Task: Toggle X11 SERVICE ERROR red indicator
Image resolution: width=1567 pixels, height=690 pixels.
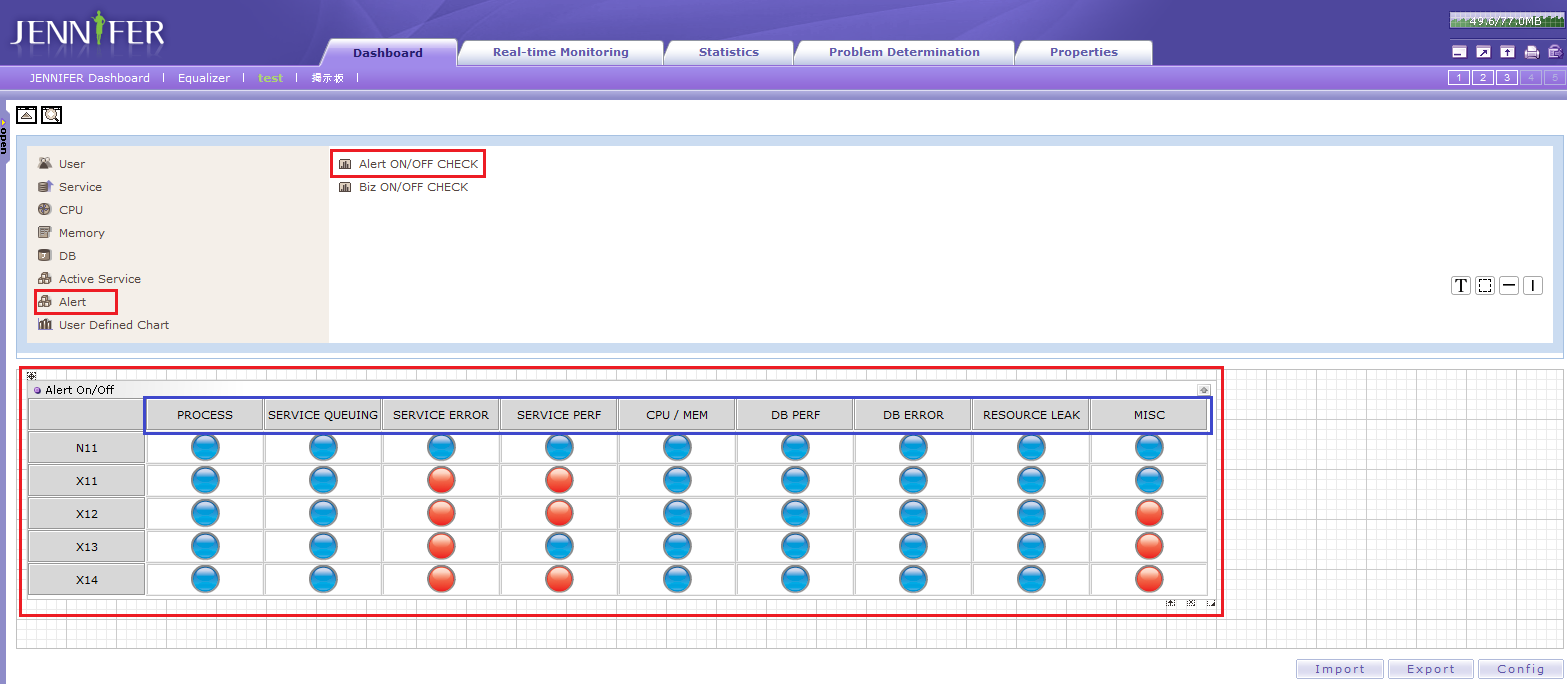Action: click(x=441, y=481)
